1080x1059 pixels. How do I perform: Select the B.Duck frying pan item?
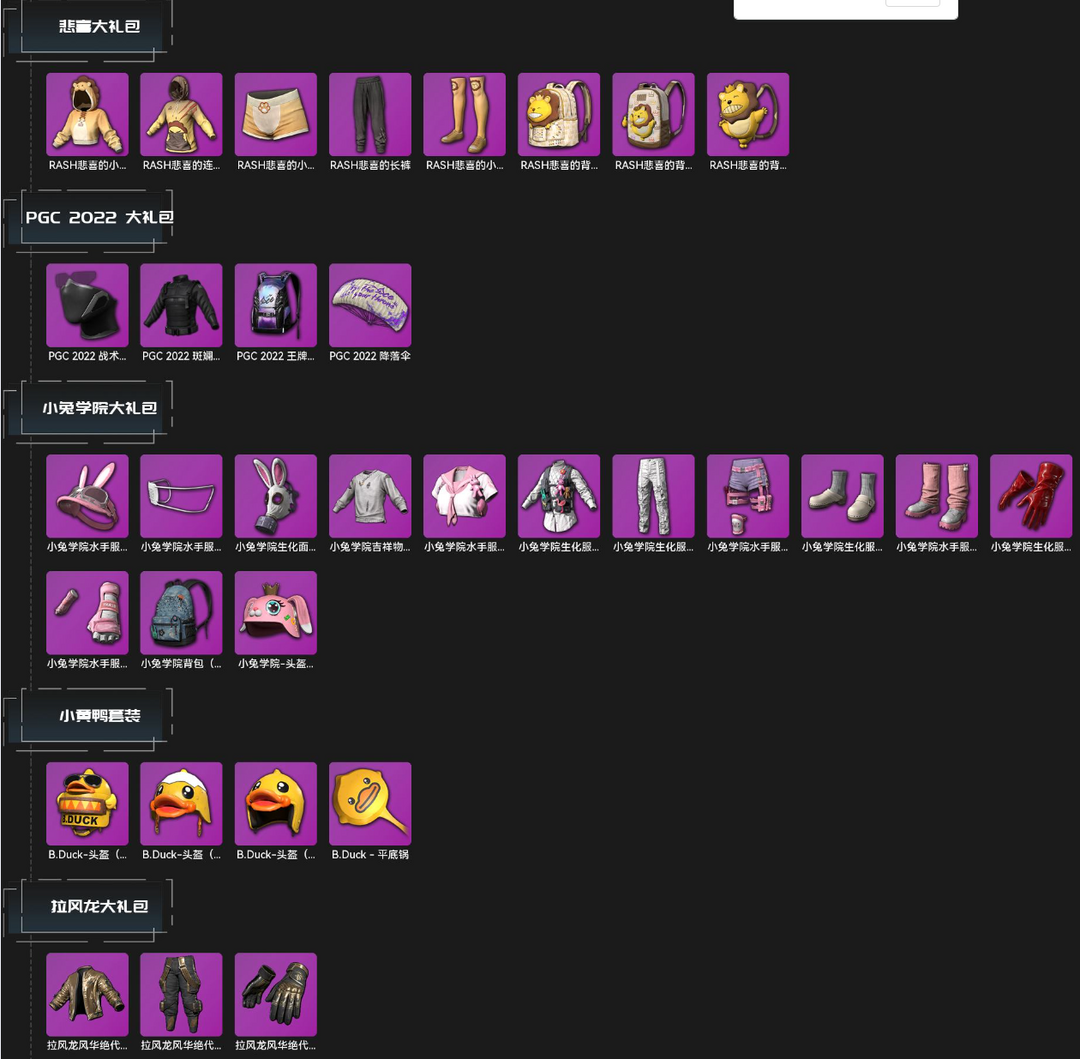370,804
